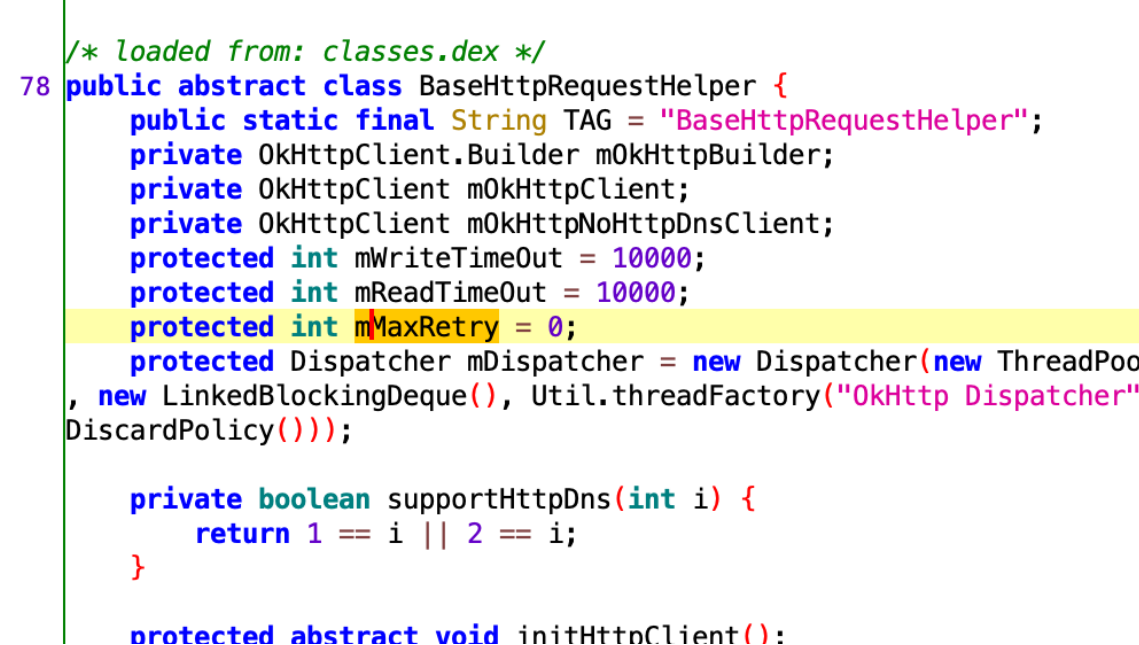
Task: Click the mWriteTimeOut field name
Action: 458,259
